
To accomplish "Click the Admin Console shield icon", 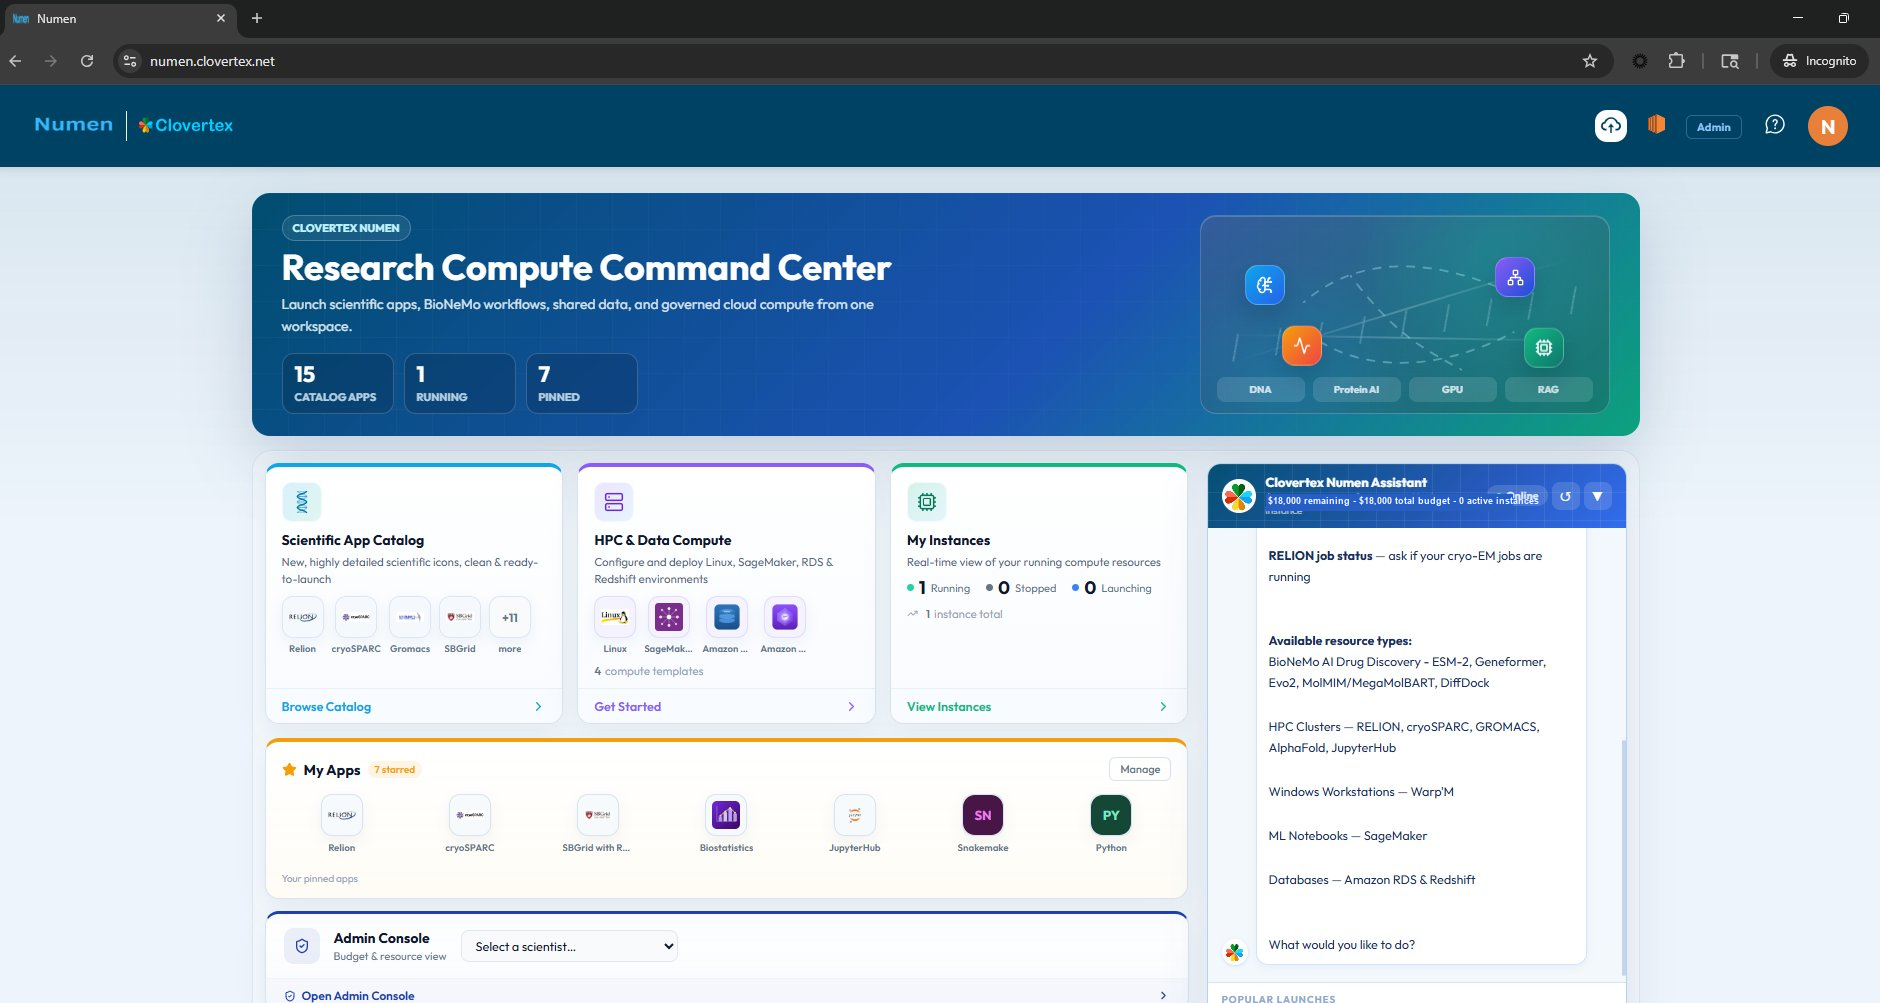I will (x=302, y=946).
